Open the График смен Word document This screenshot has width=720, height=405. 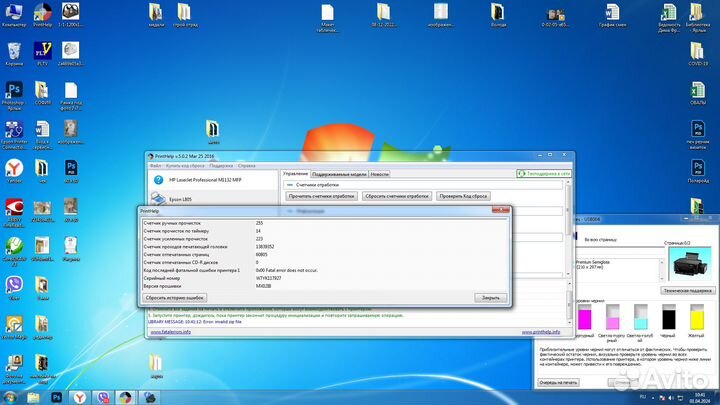(x=613, y=15)
